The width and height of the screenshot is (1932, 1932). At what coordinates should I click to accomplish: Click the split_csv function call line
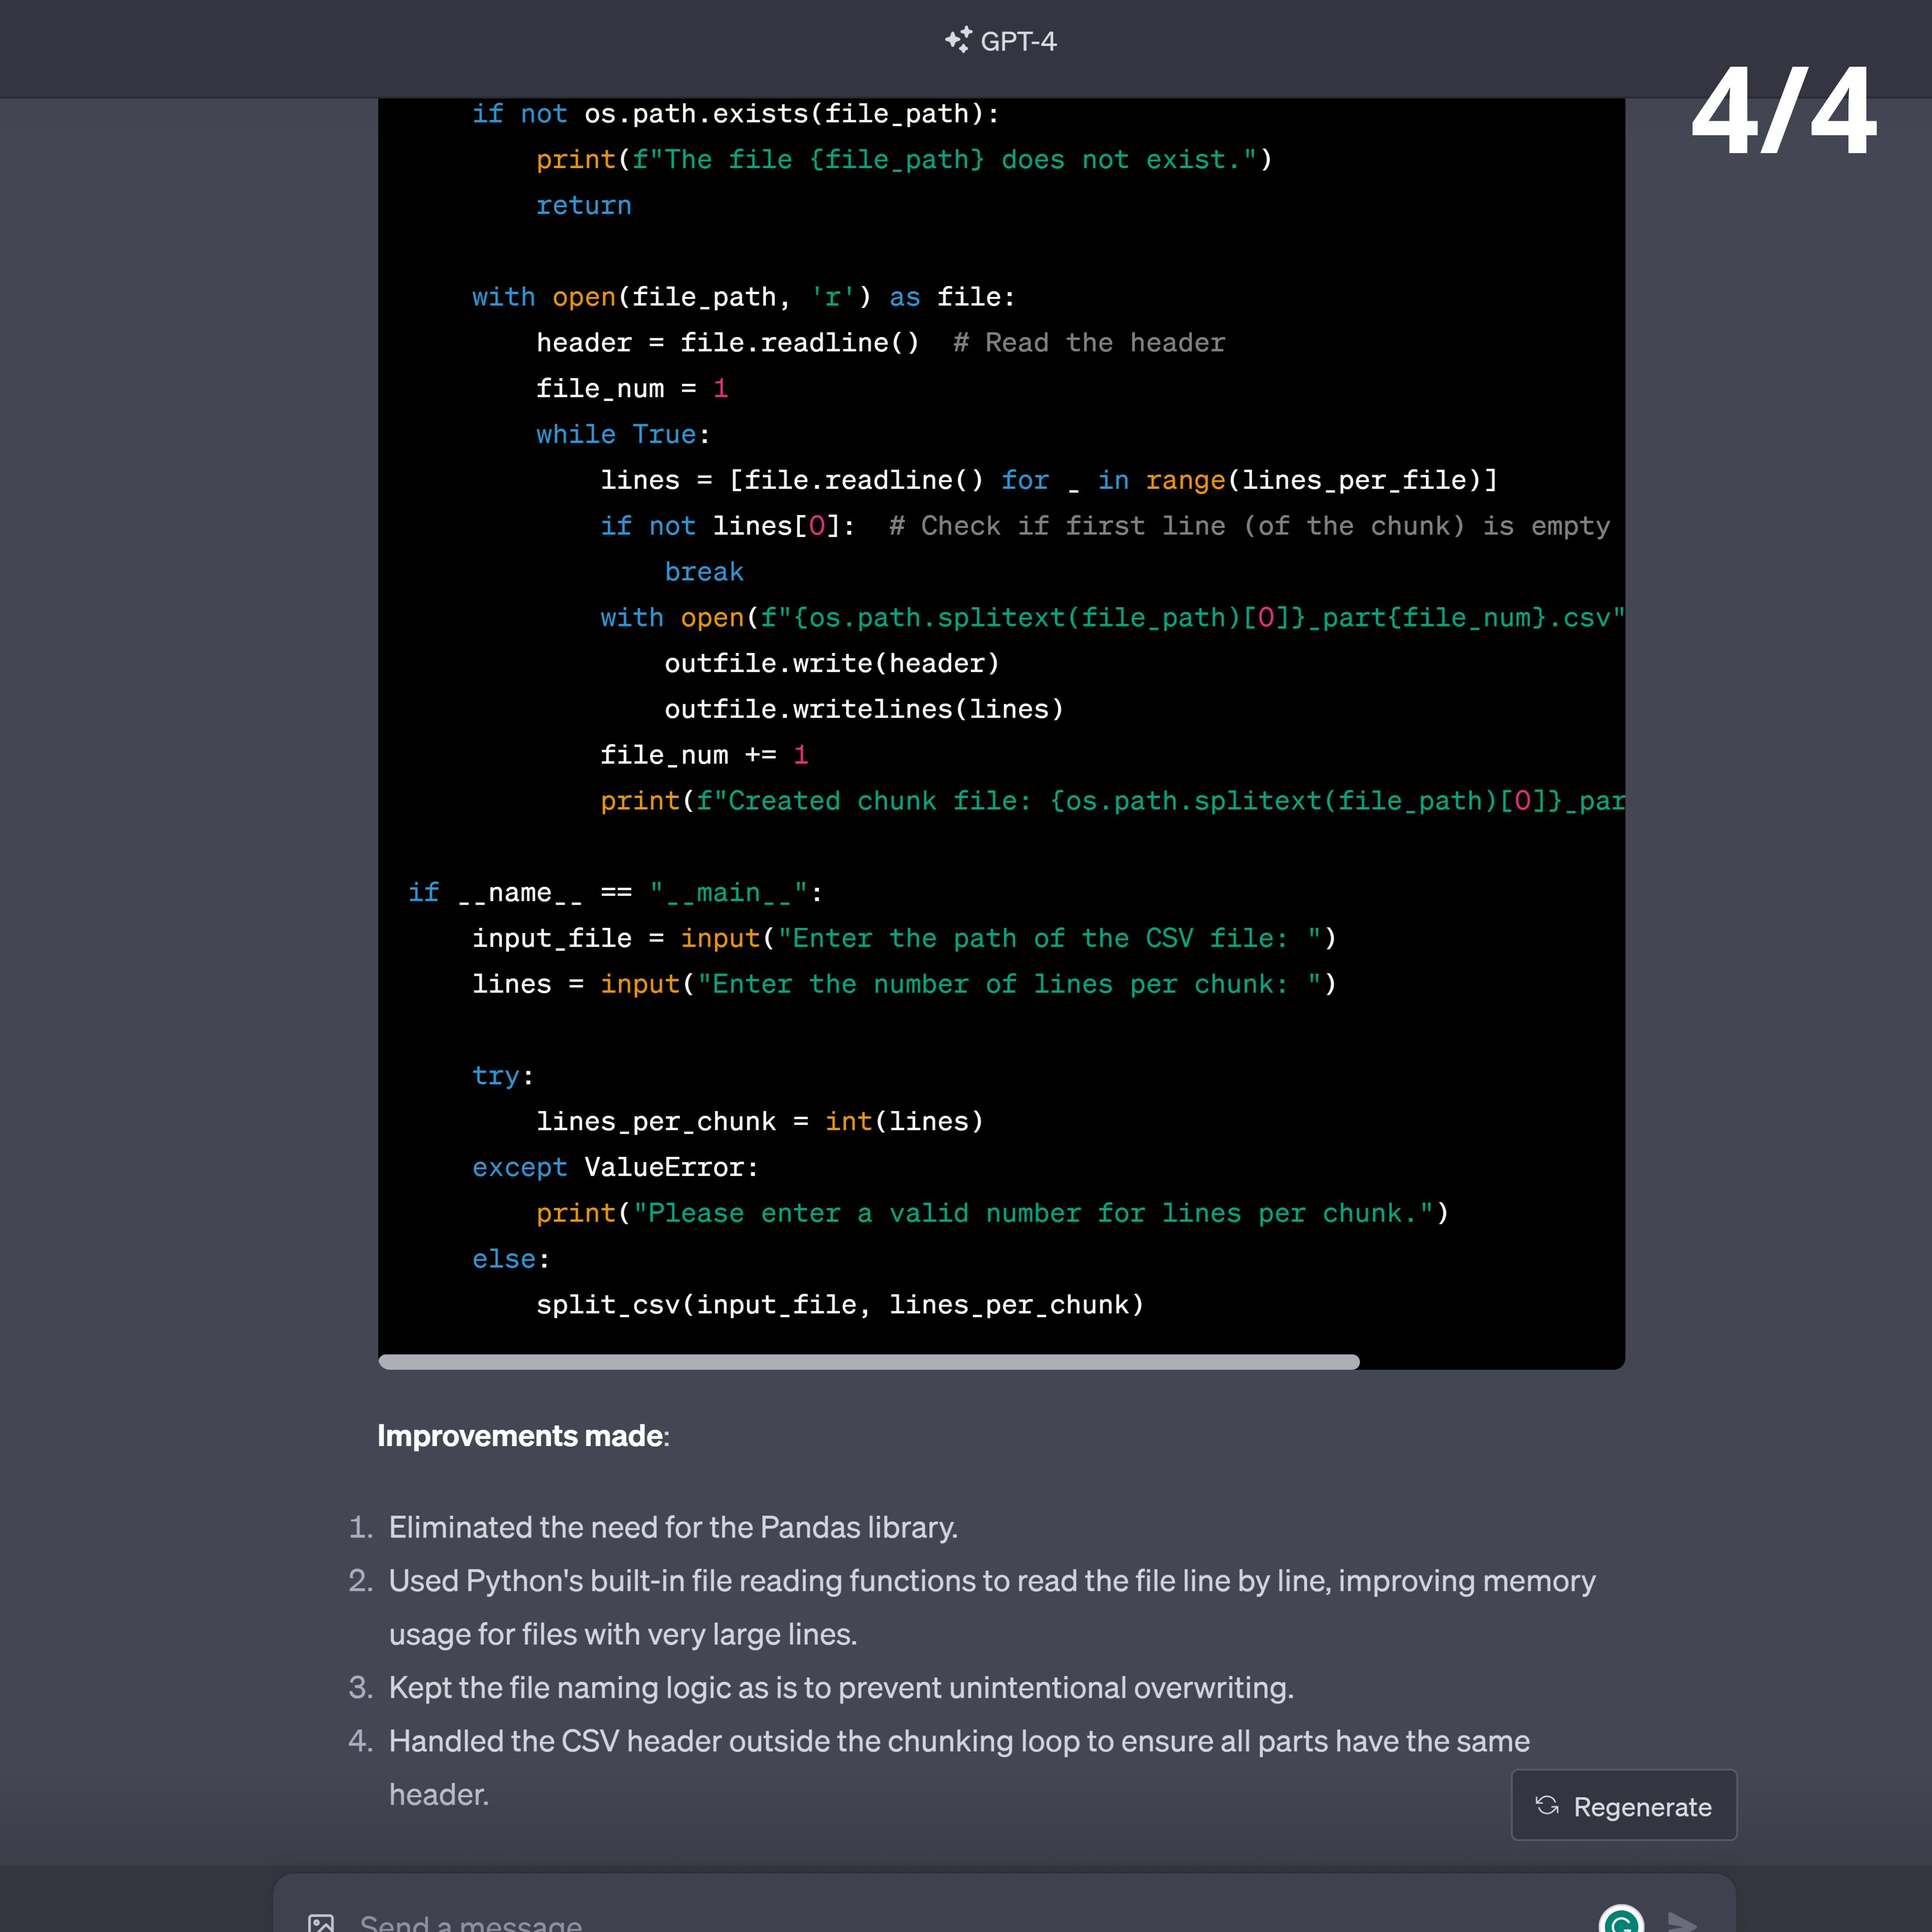click(839, 1305)
